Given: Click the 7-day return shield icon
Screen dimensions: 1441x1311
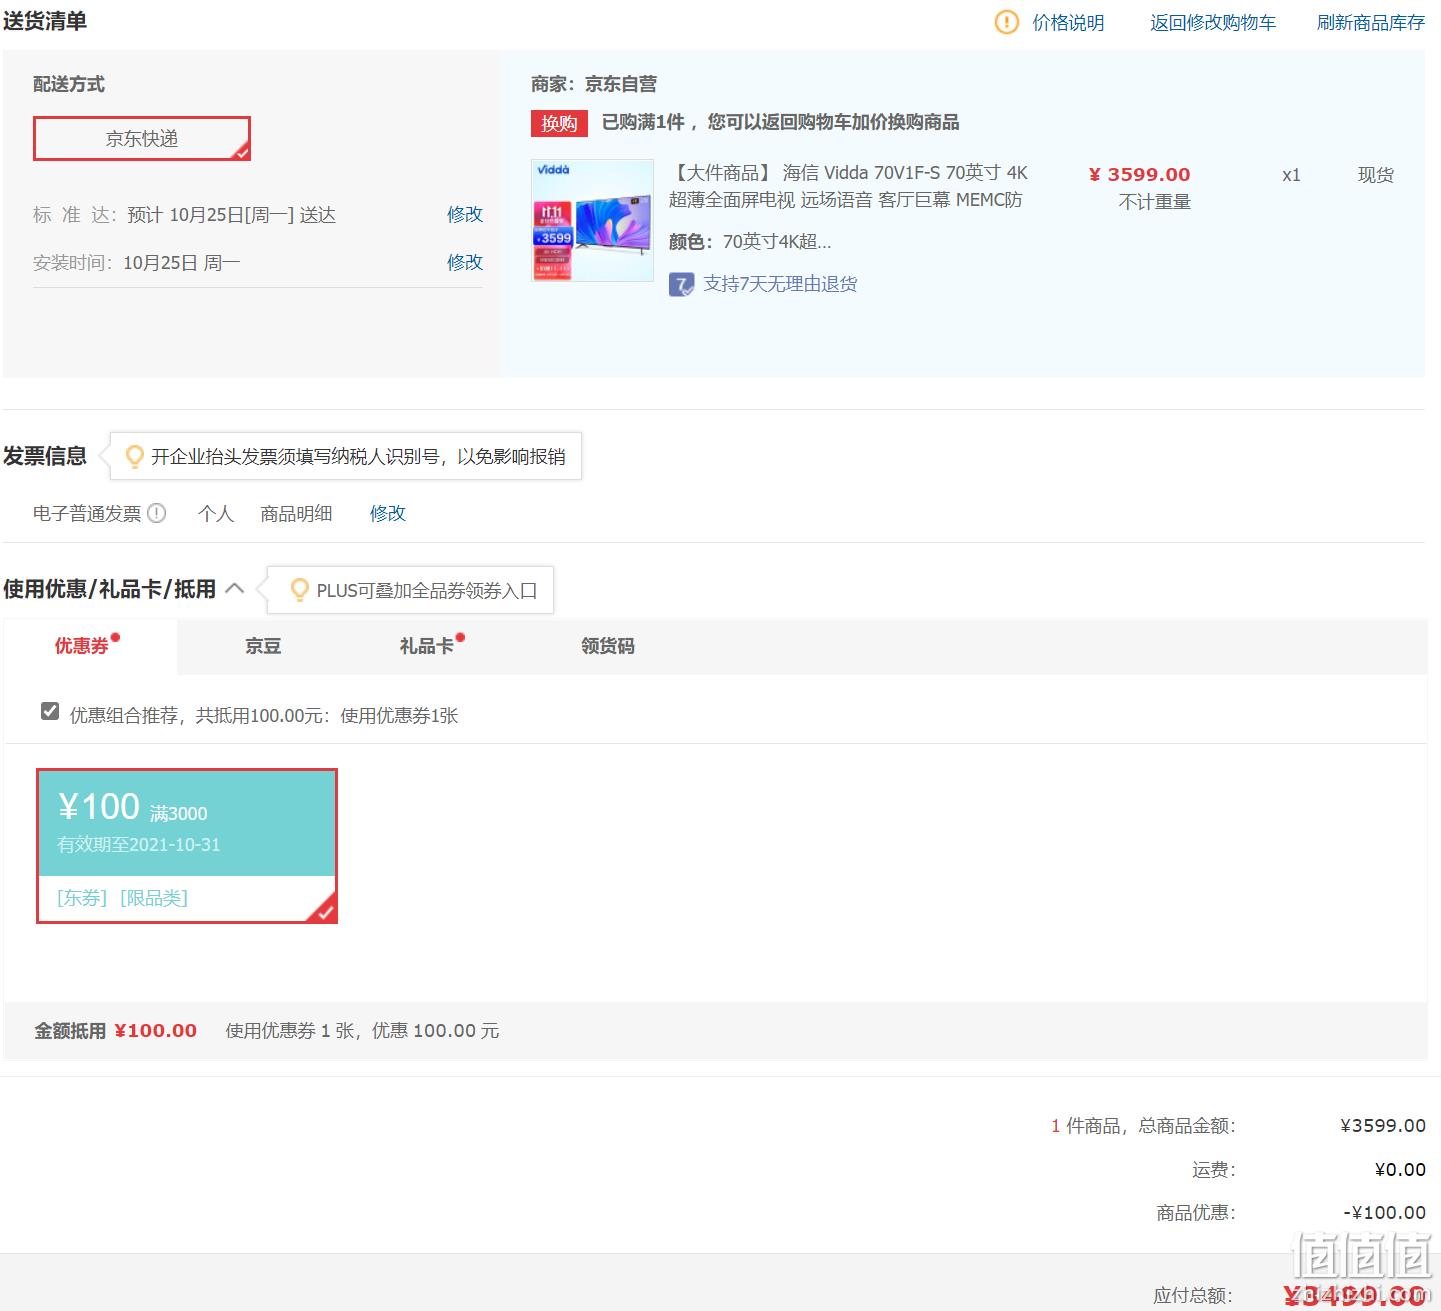Looking at the screenshot, I should coord(681,285).
